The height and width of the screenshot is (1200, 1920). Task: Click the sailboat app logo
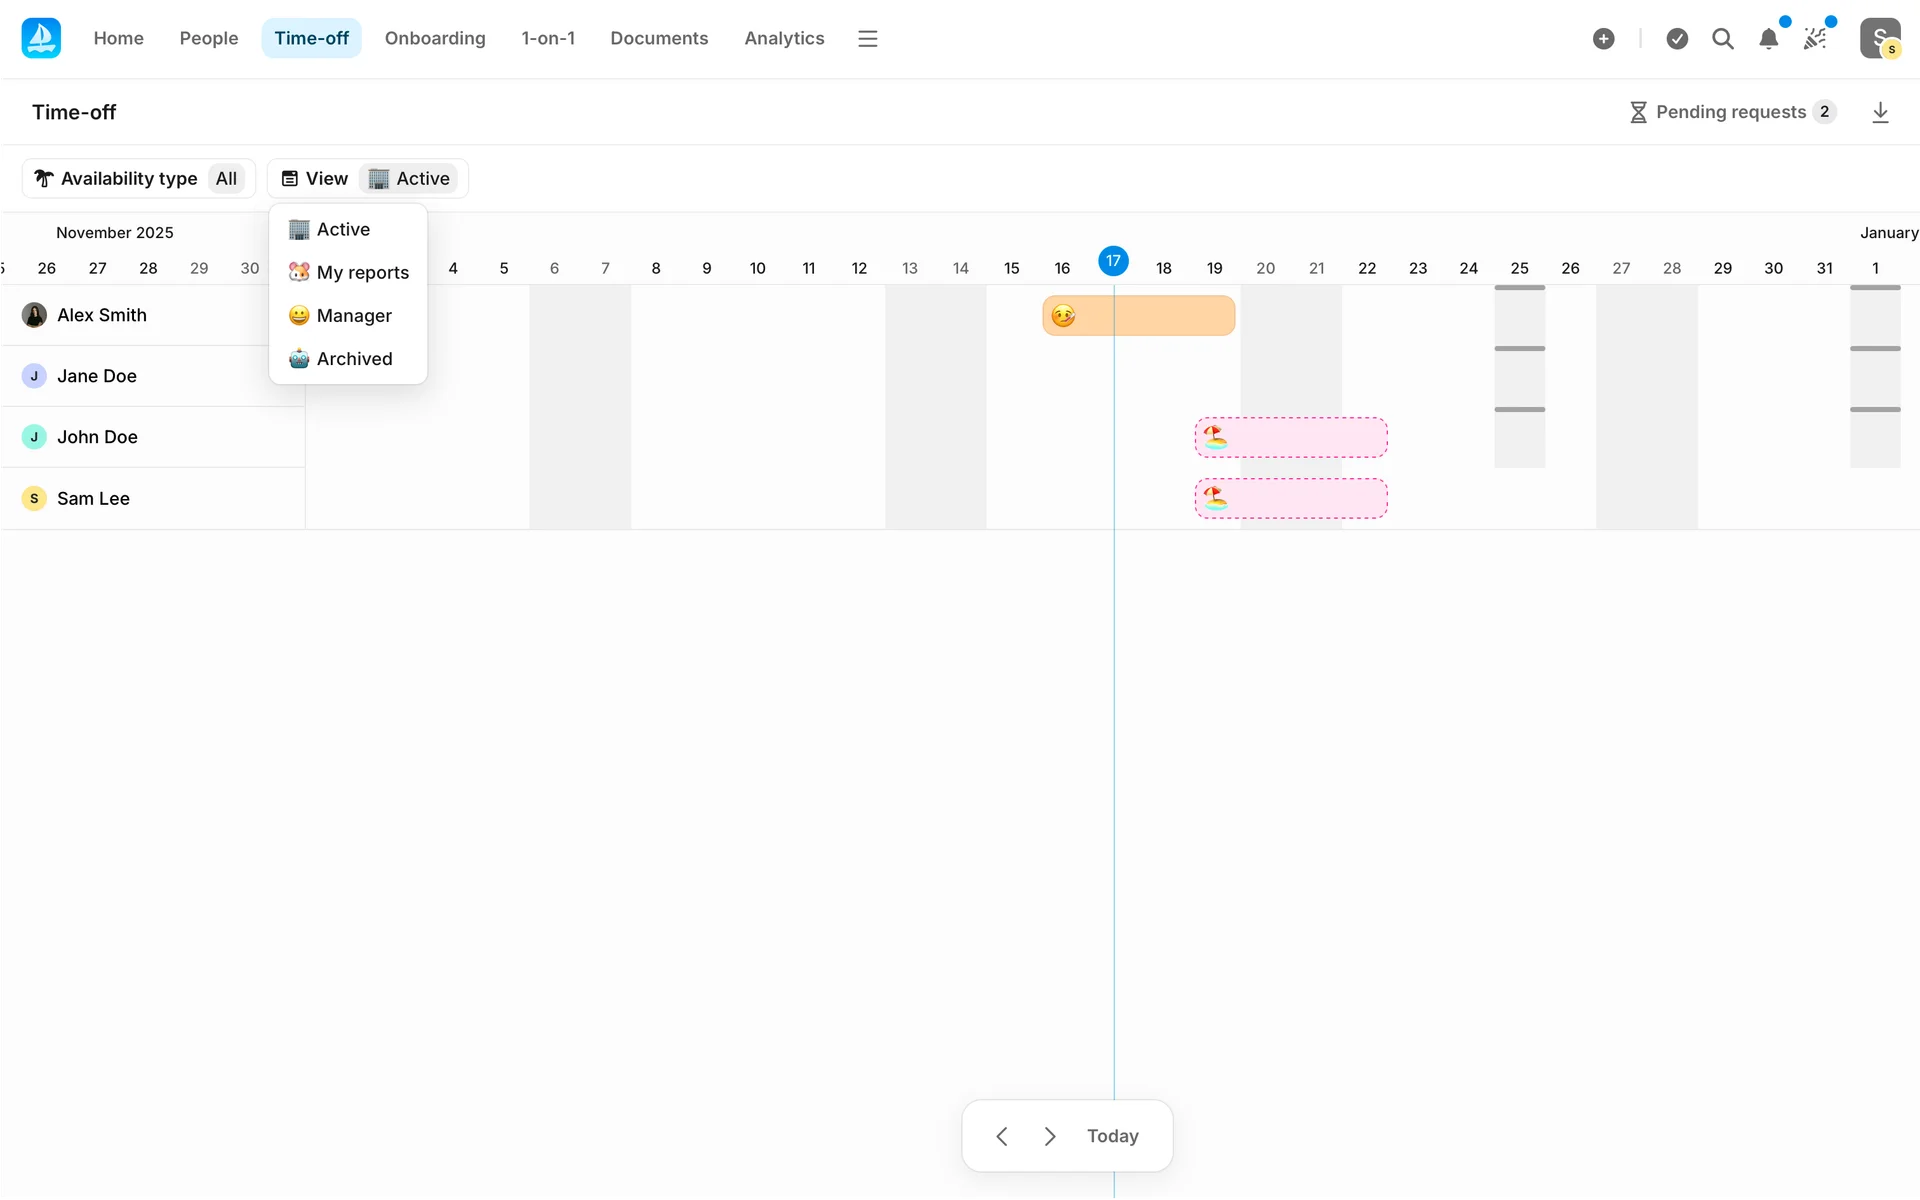(41, 38)
